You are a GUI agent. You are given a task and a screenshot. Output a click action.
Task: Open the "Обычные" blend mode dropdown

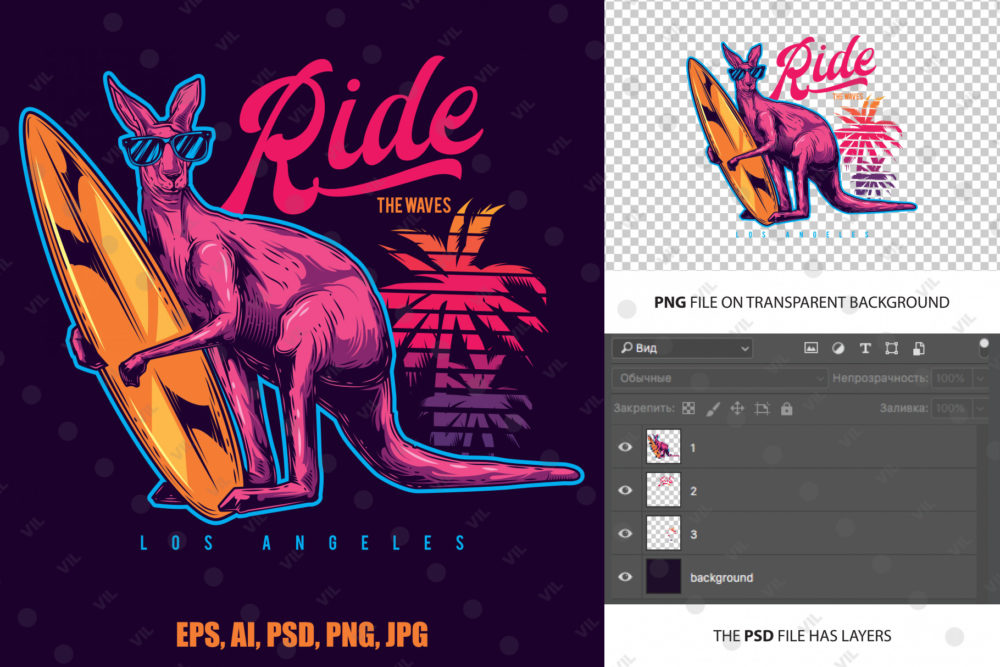click(x=720, y=378)
